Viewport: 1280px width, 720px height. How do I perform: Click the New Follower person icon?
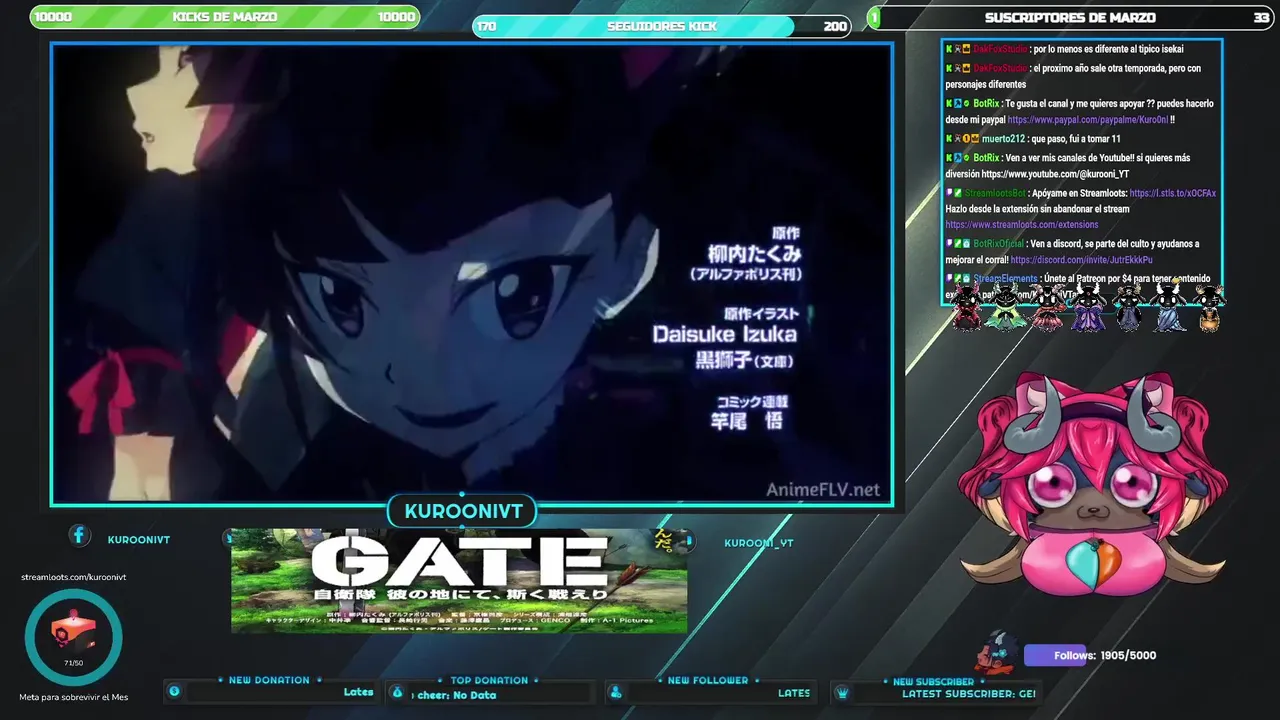(x=615, y=692)
